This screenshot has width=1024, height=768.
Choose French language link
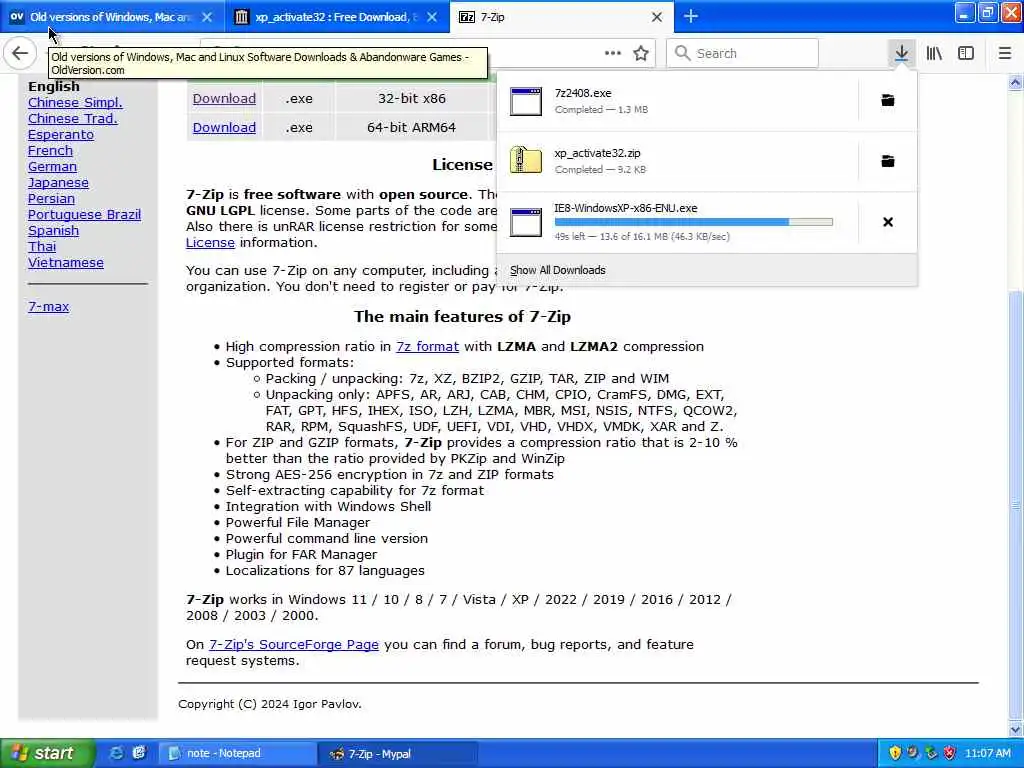[x=50, y=150]
